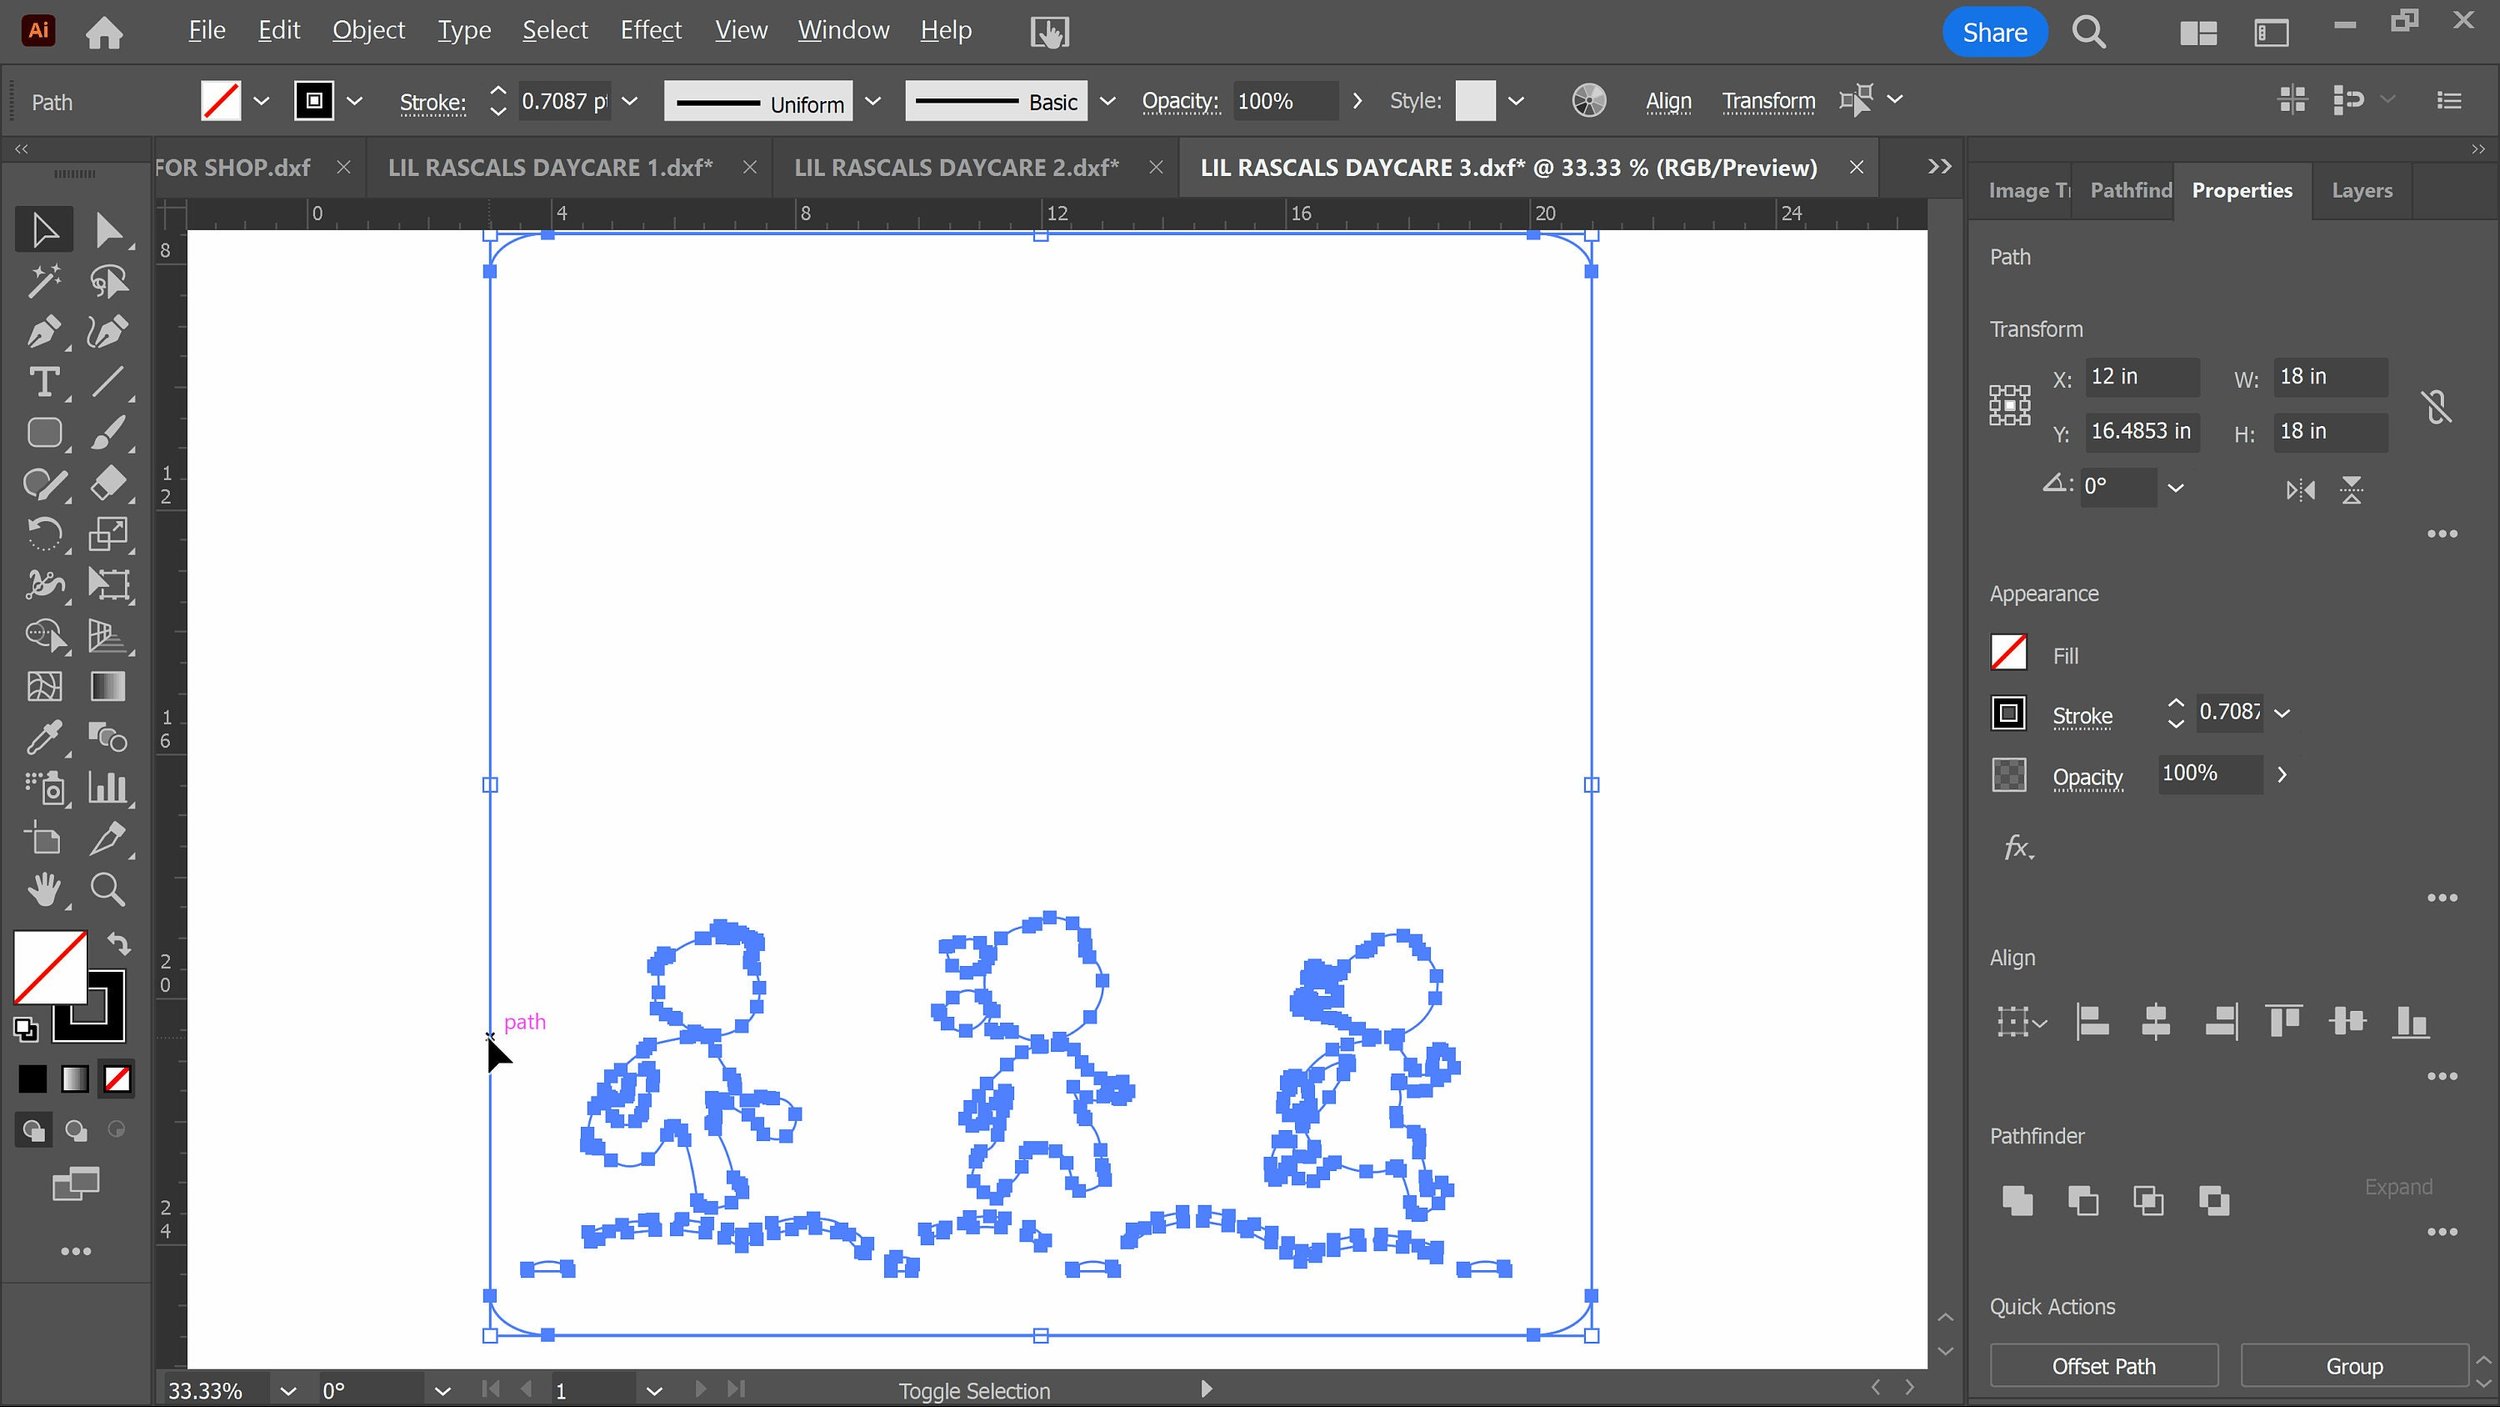Select the Line Segment tool
Screen dimensions: 2500x1407
point(108,382)
